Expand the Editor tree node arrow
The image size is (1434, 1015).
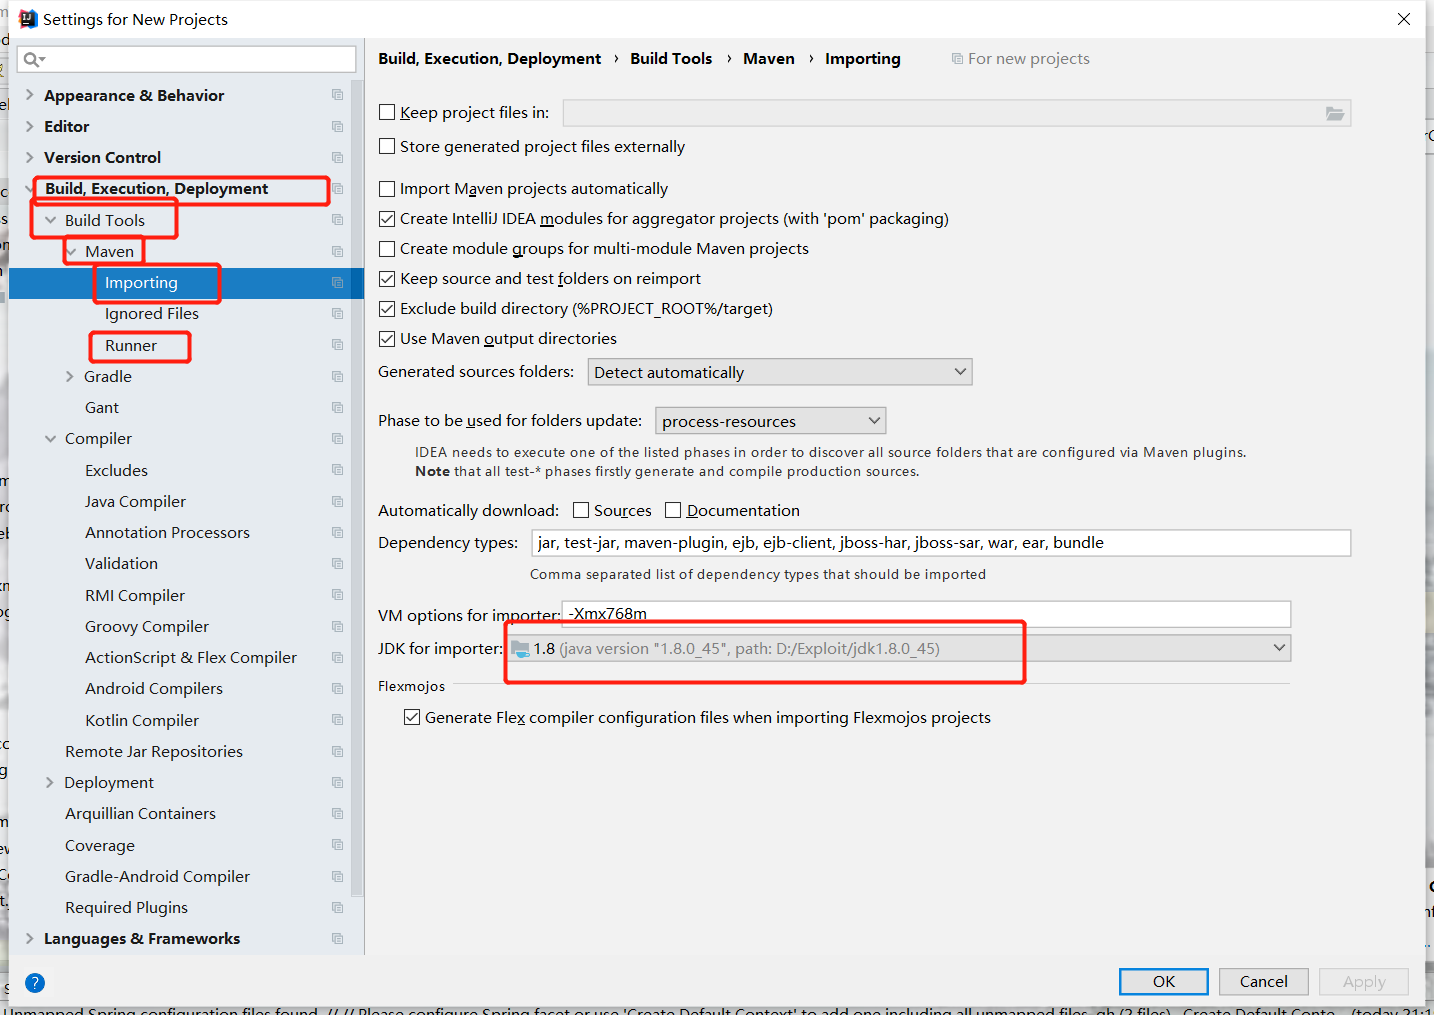[x=30, y=126]
